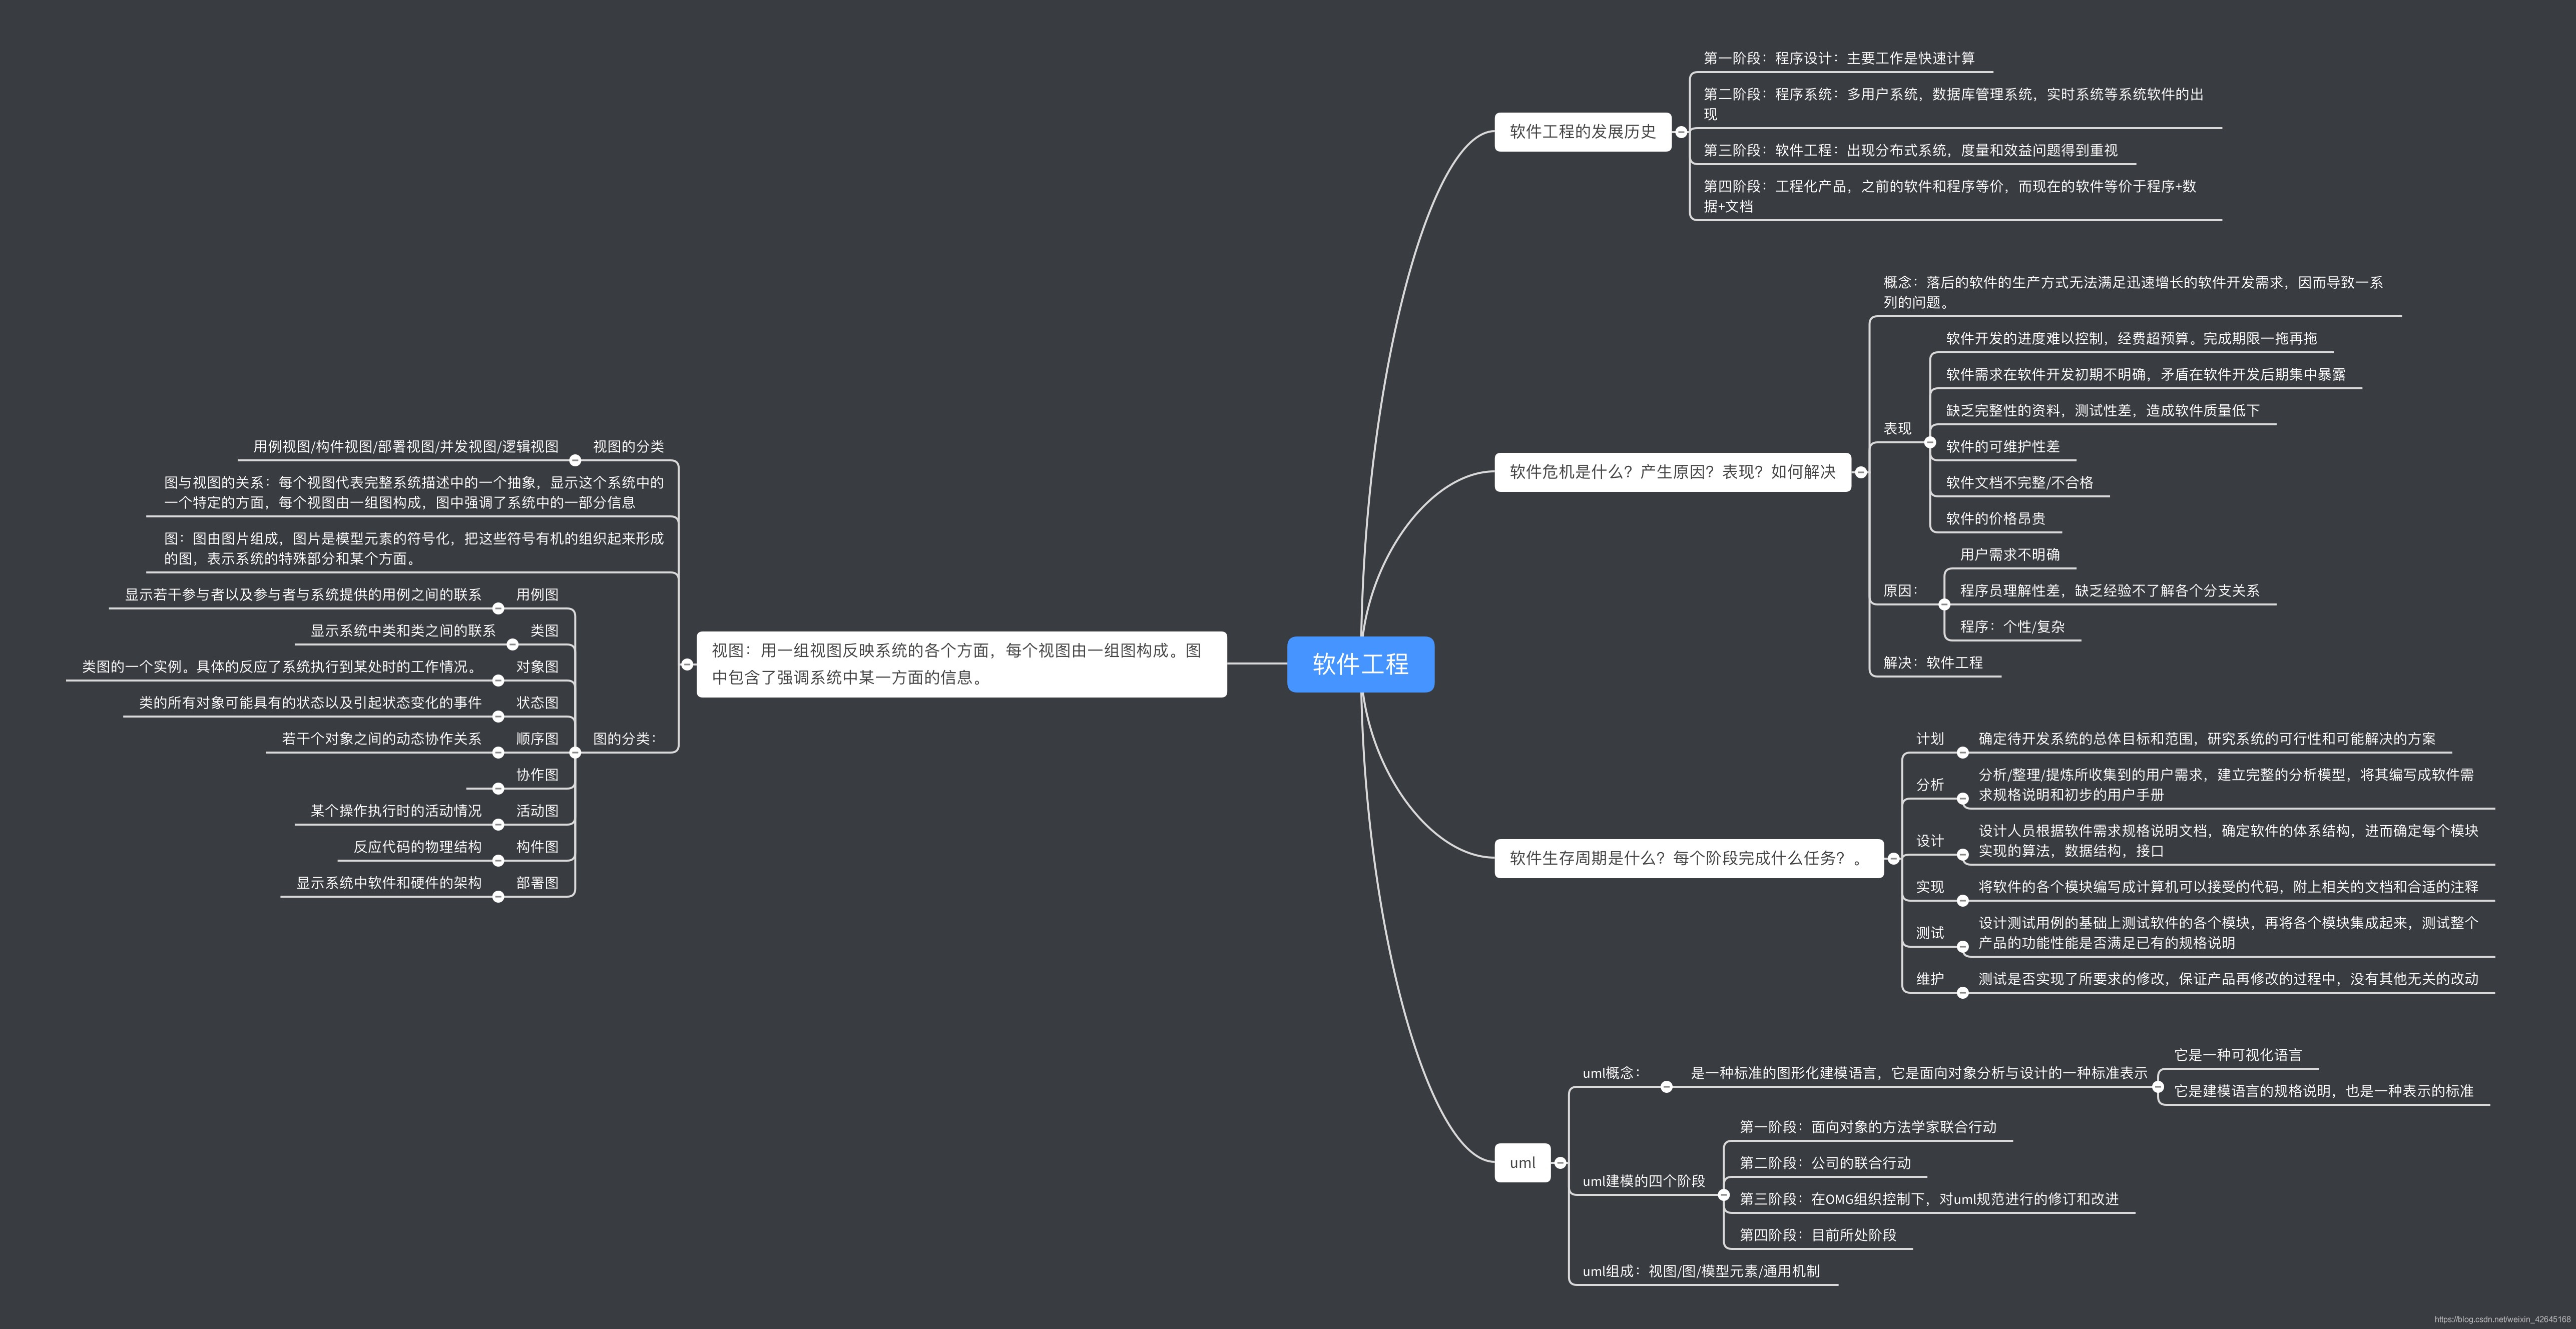Collapse the 顺序图 node toggle

(x=498, y=752)
